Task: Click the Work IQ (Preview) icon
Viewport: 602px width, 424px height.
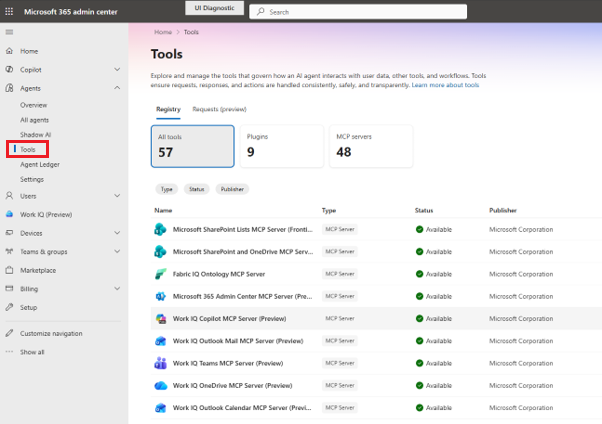Action: click(x=9, y=214)
